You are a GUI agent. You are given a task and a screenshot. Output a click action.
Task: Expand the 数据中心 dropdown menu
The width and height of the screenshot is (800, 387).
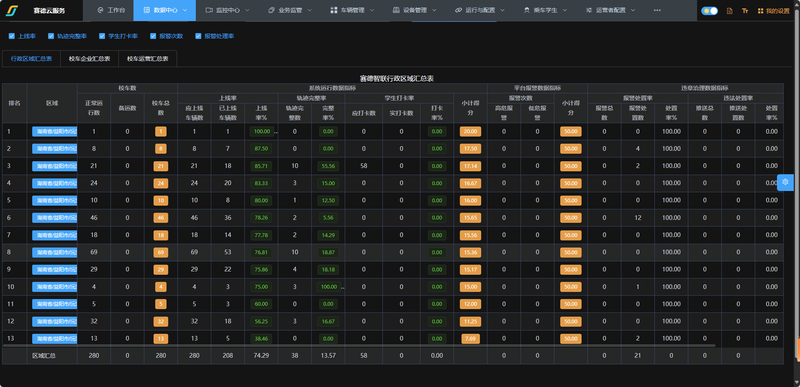[165, 10]
